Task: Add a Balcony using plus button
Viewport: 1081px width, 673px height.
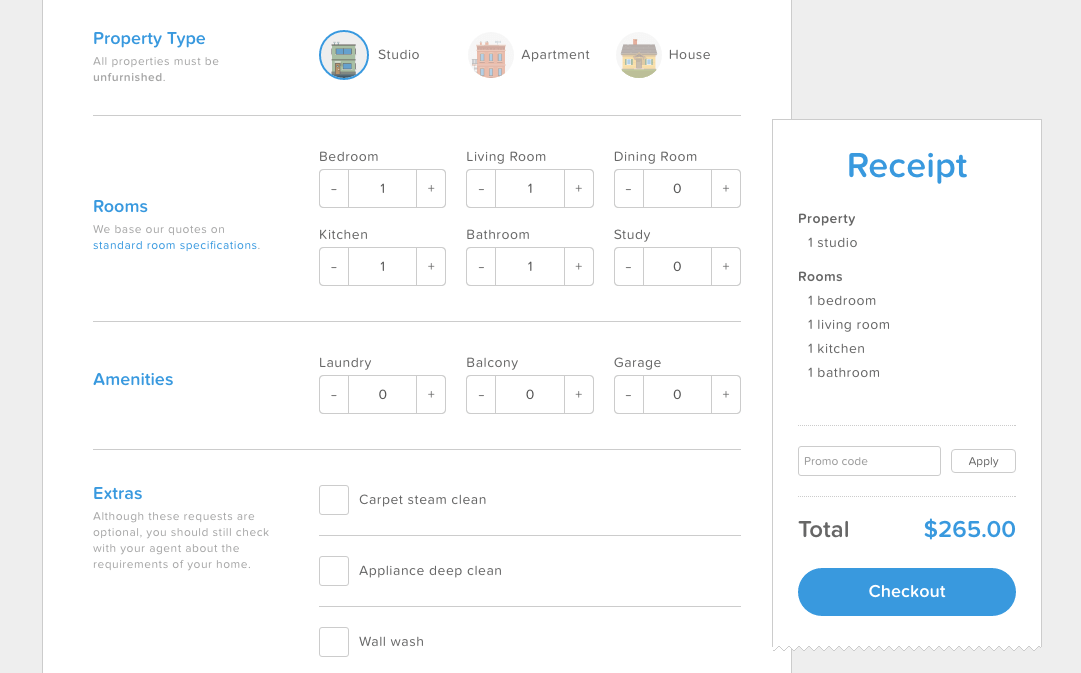Action: (x=578, y=395)
